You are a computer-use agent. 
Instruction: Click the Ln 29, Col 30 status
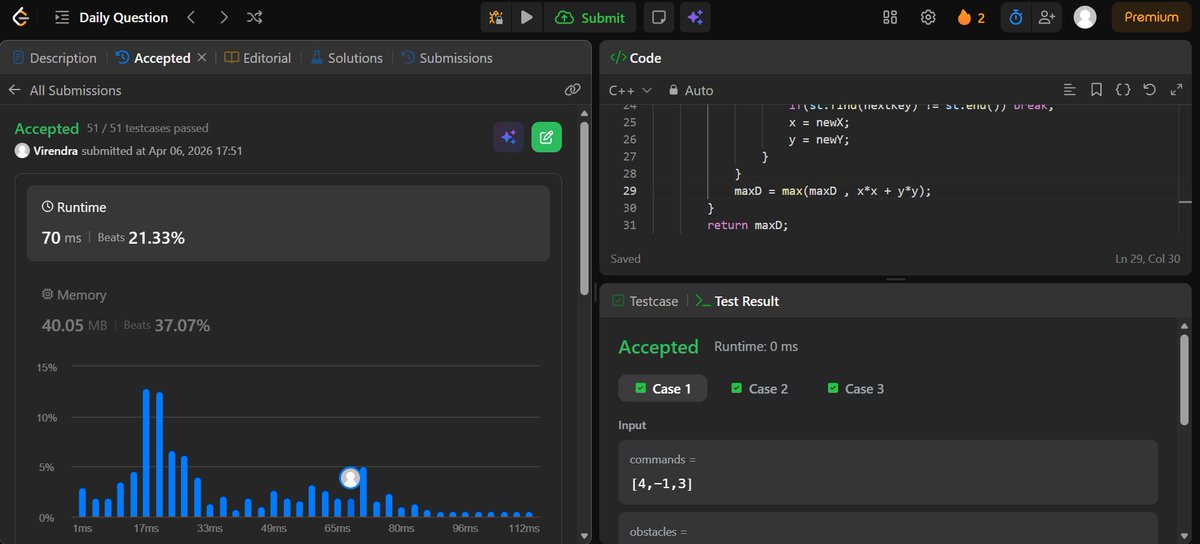coord(1148,259)
